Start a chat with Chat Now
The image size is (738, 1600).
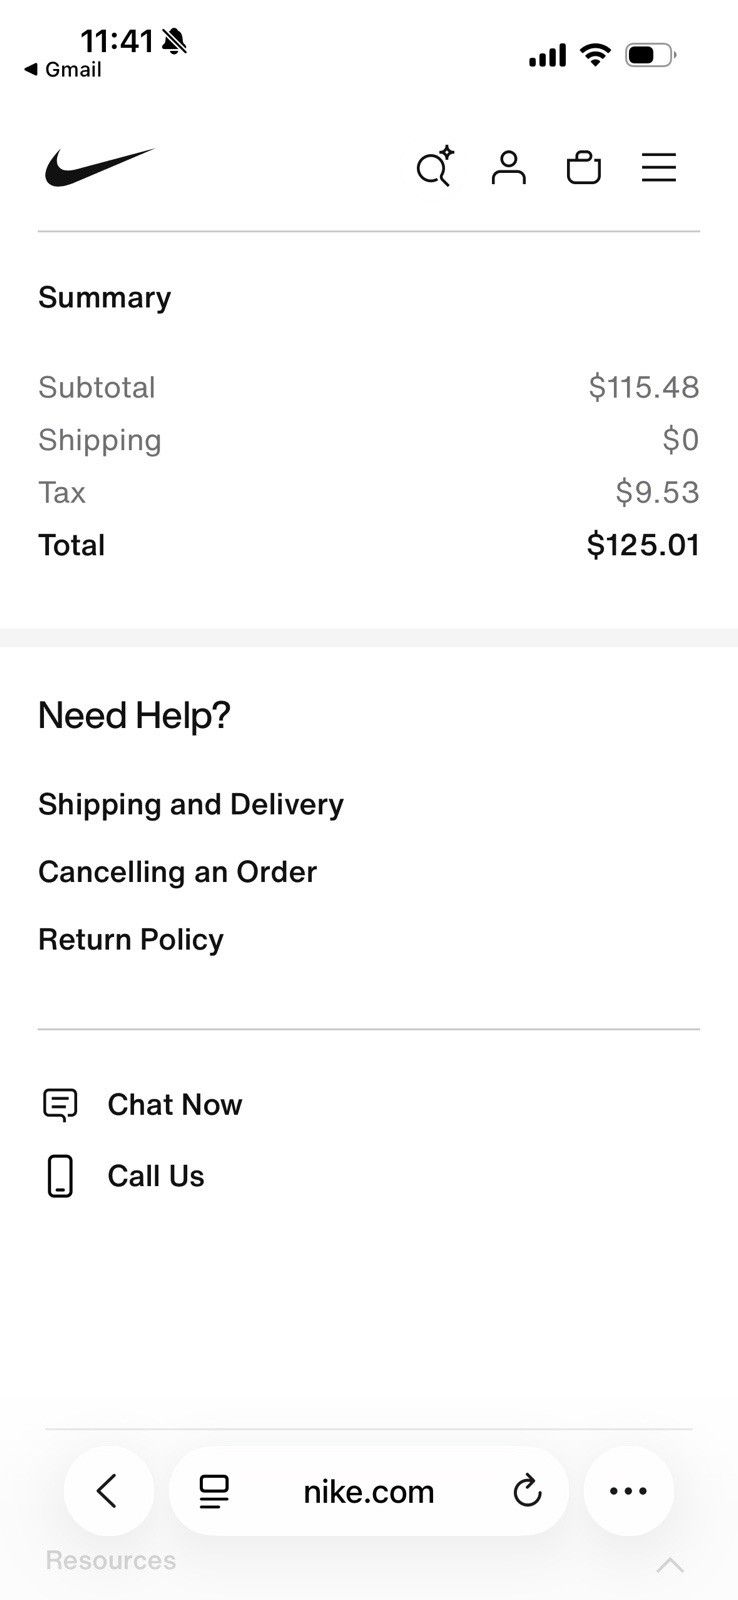[175, 1104]
